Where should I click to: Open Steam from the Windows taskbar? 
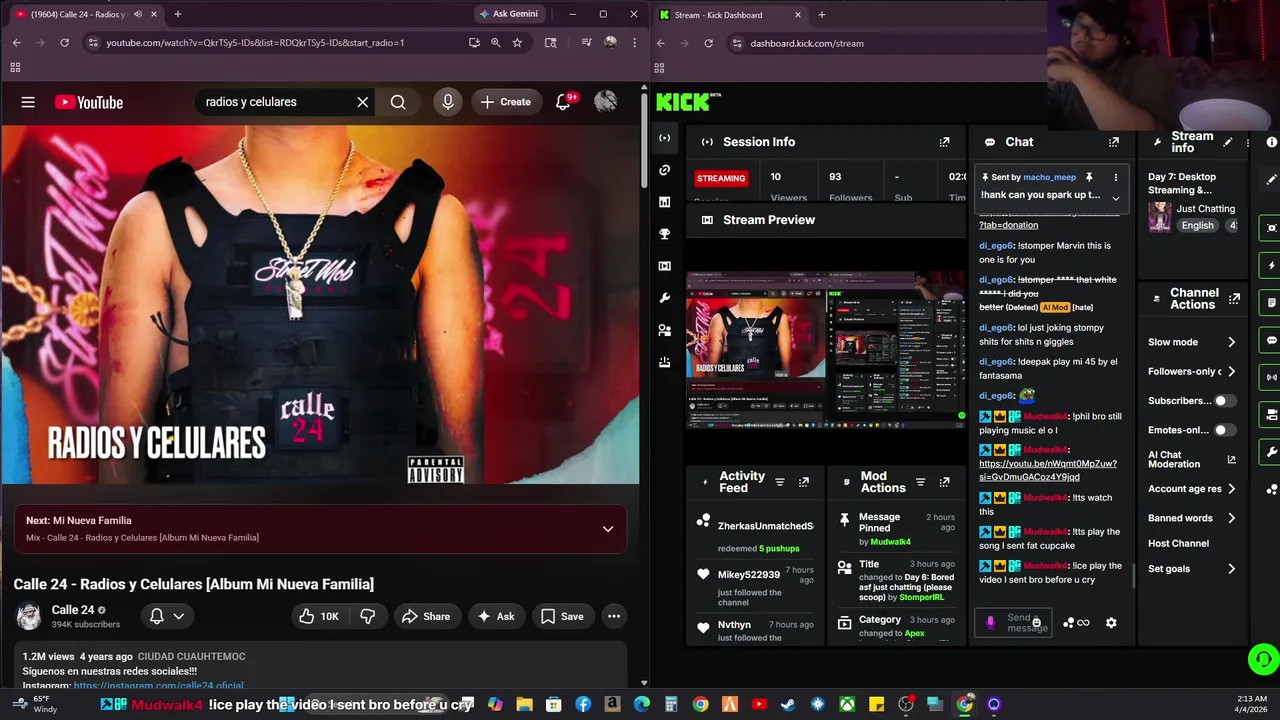click(x=788, y=704)
